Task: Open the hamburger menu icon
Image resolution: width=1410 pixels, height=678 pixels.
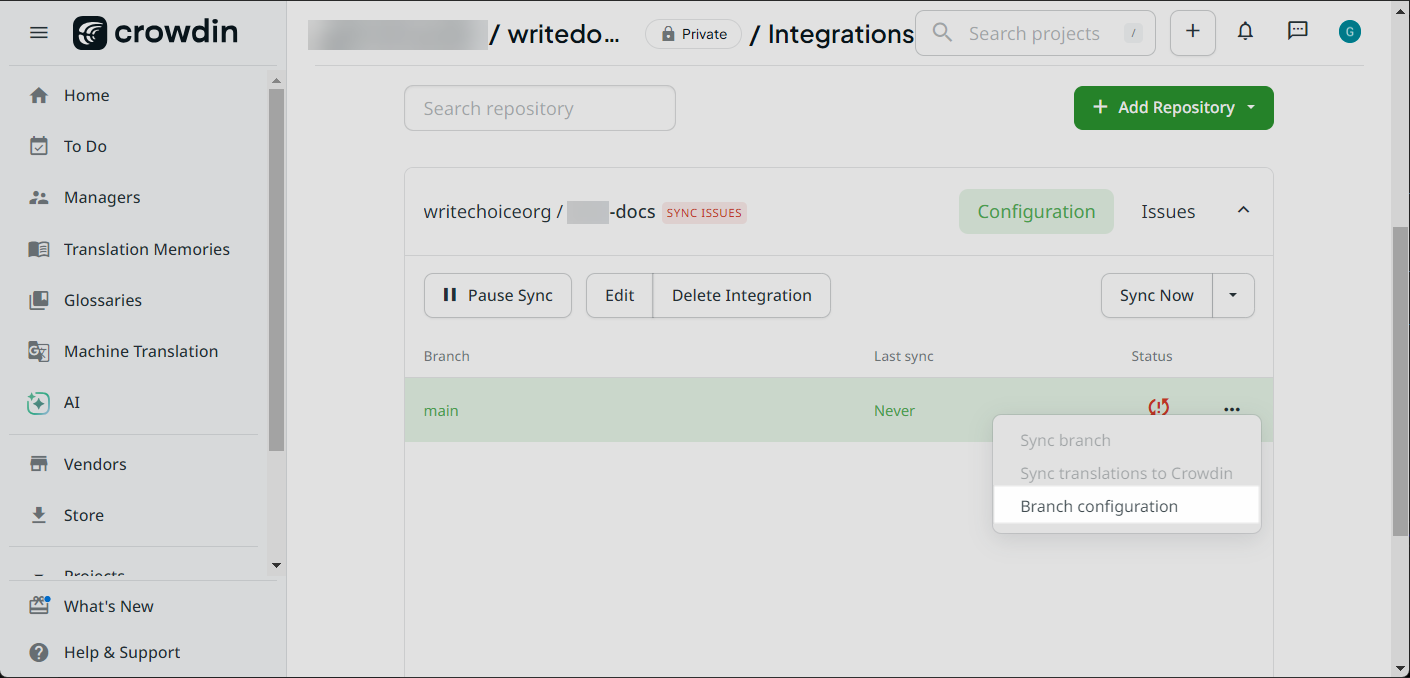Action: (39, 33)
